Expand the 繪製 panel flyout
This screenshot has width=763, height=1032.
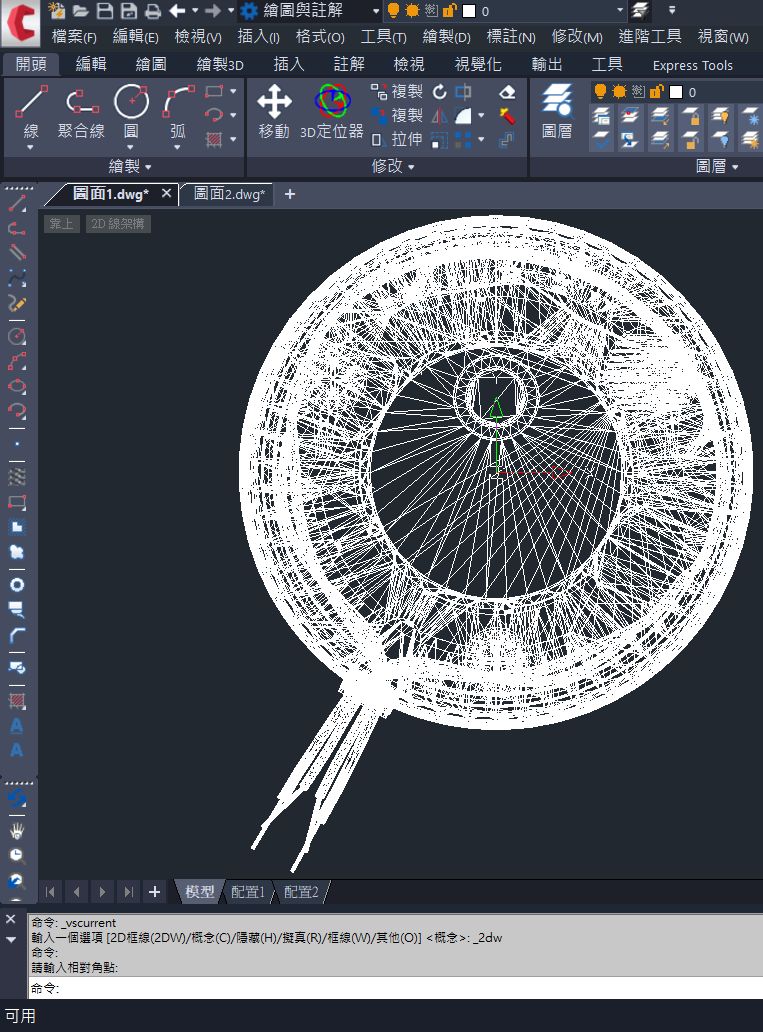[130, 167]
